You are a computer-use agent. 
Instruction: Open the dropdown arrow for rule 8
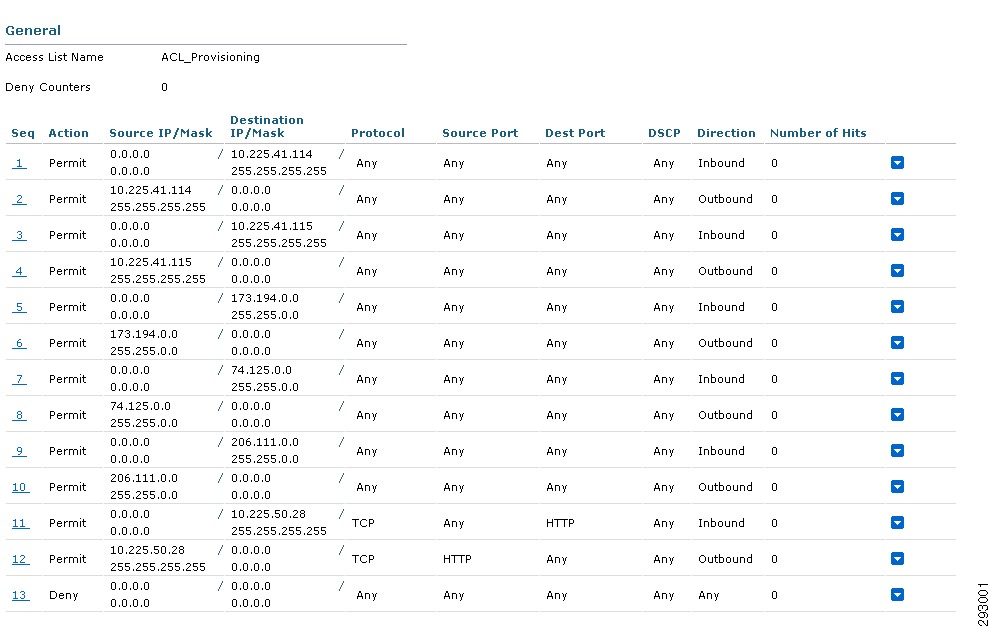point(897,414)
